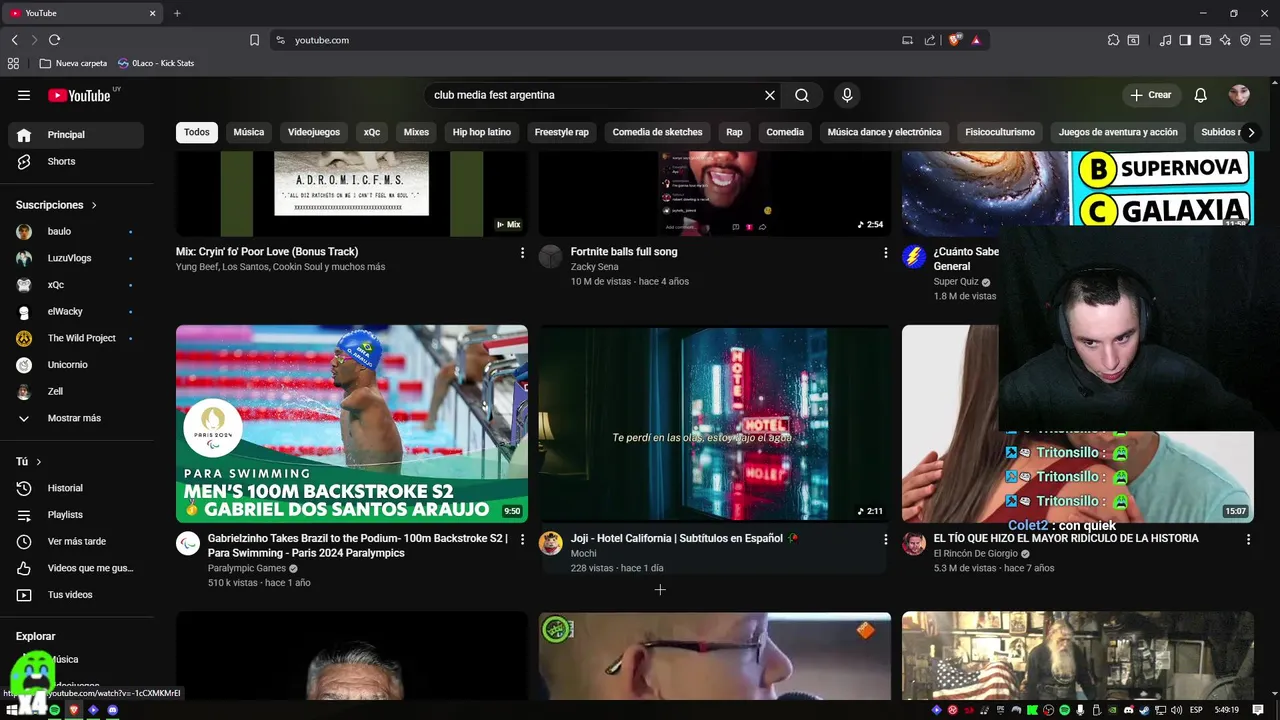Open Principal in the sidebar
Screen dimensions: 1280x720
tap(76, 134)
